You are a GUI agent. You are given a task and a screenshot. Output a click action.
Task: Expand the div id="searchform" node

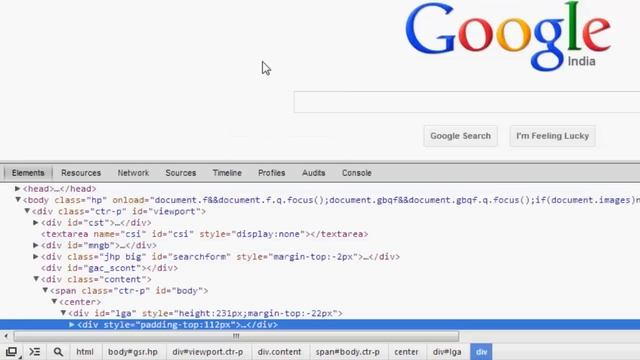point(36,257)
